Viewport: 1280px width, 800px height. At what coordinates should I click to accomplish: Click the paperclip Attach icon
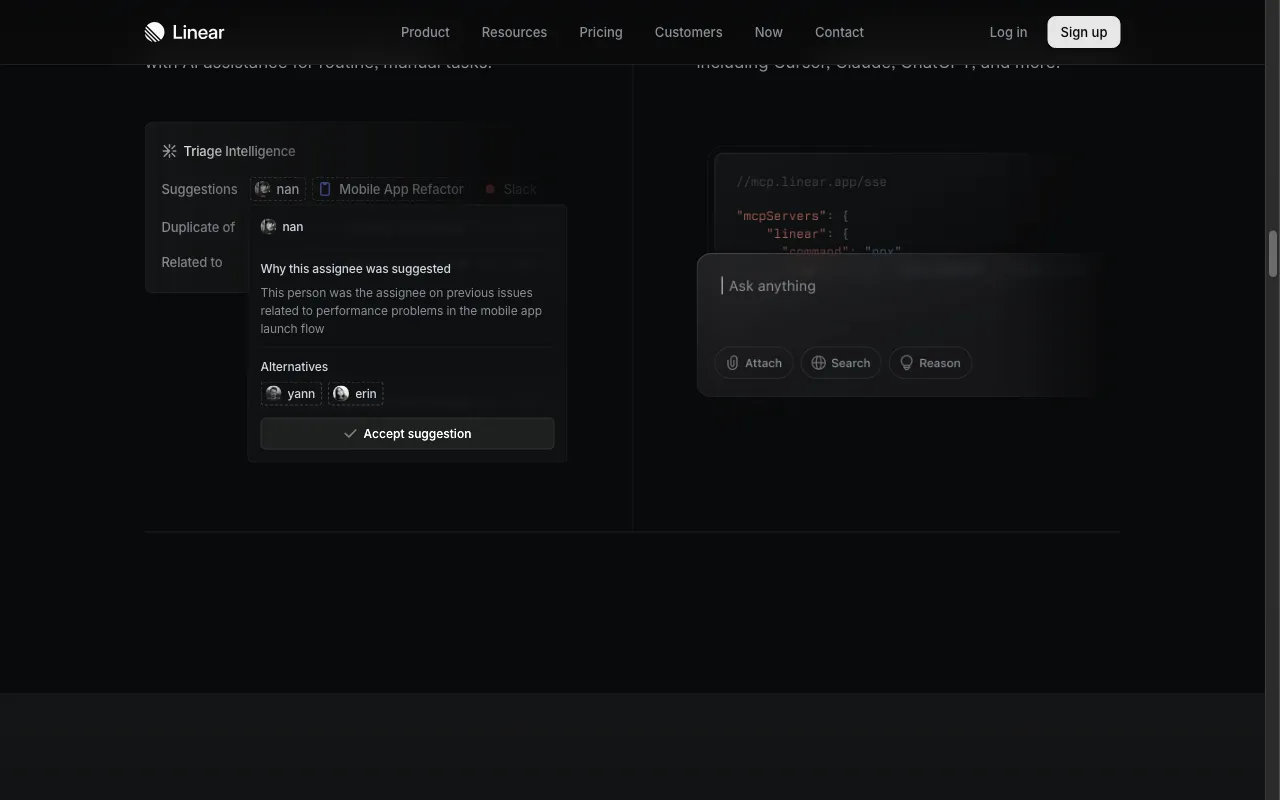click(732, 363)
